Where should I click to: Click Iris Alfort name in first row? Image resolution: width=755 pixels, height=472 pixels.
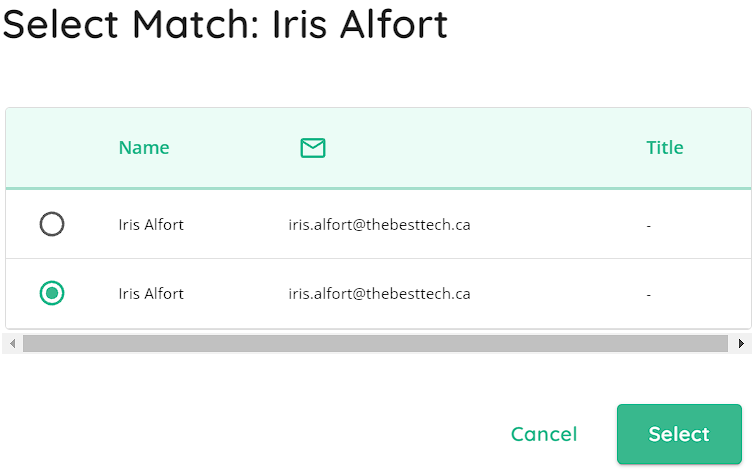click(x=151, y=224)
